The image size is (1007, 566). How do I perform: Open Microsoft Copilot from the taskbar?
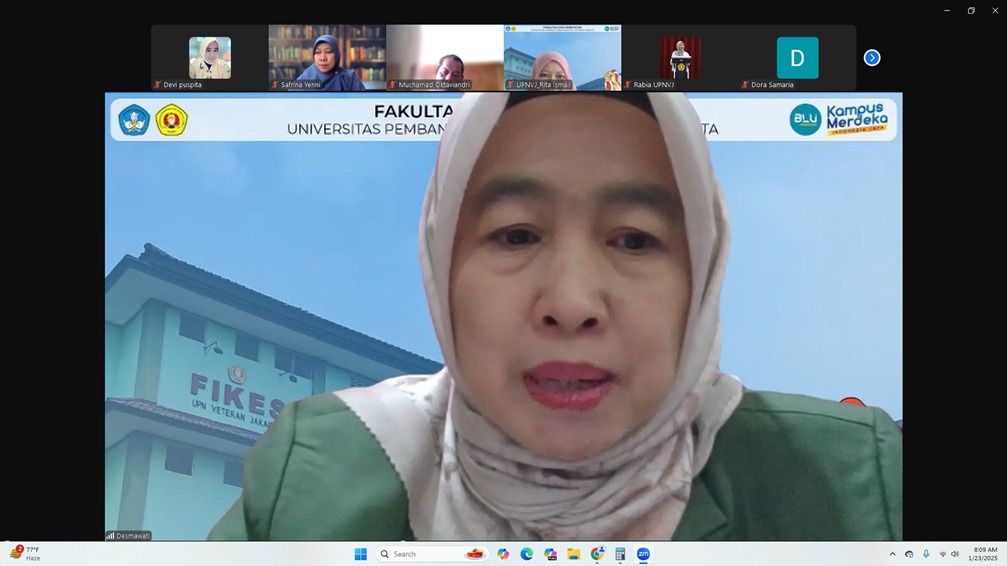click(x=503, y=554)
